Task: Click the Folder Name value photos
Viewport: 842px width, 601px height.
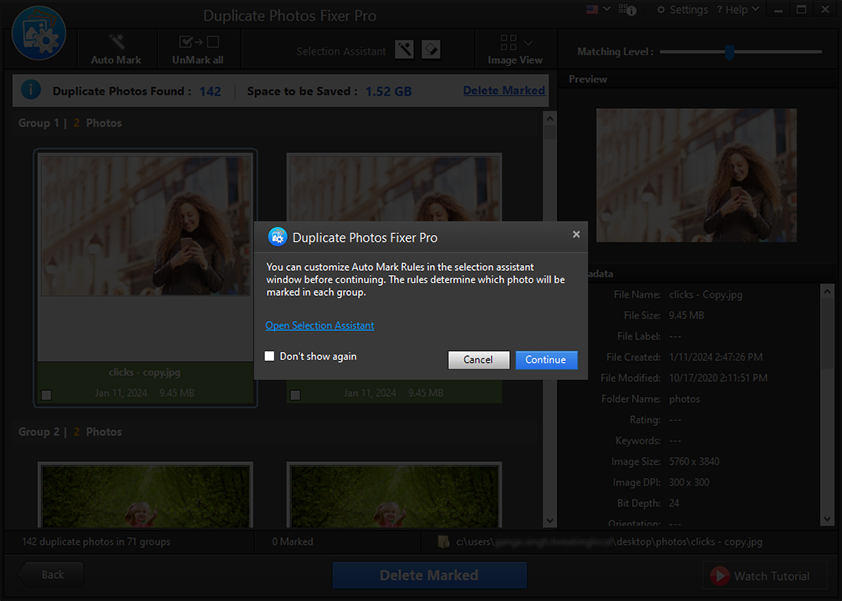Action: 684,399
